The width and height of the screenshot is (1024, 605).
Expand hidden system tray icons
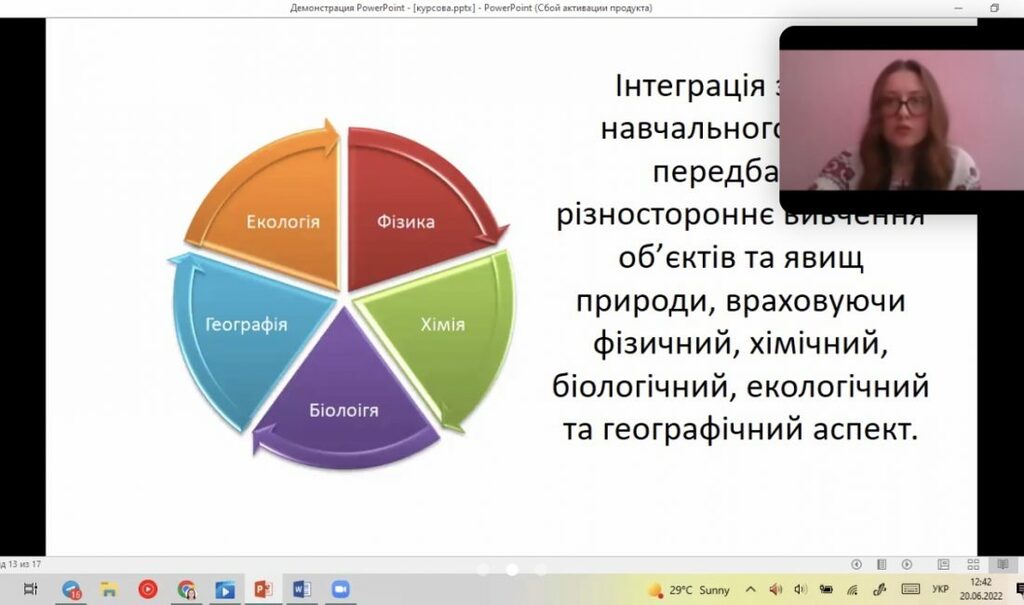tap(750, 590)
